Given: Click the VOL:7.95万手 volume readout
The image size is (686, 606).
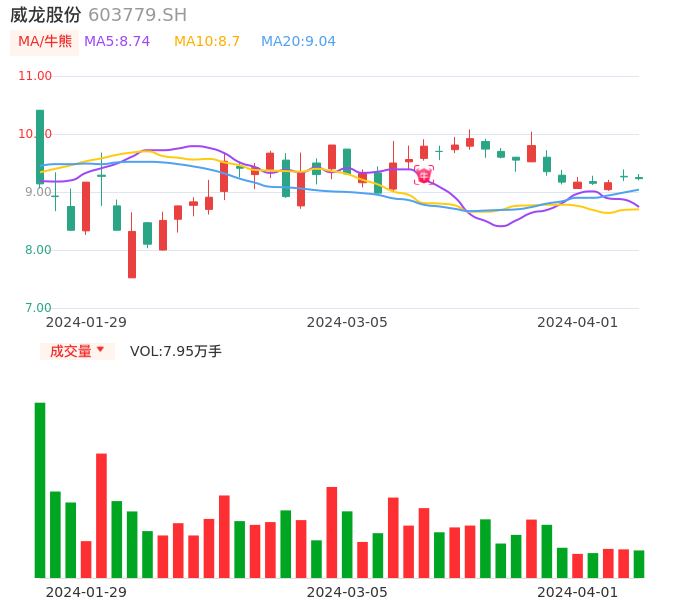Looking at the screenshot, I should click(176, 351).
